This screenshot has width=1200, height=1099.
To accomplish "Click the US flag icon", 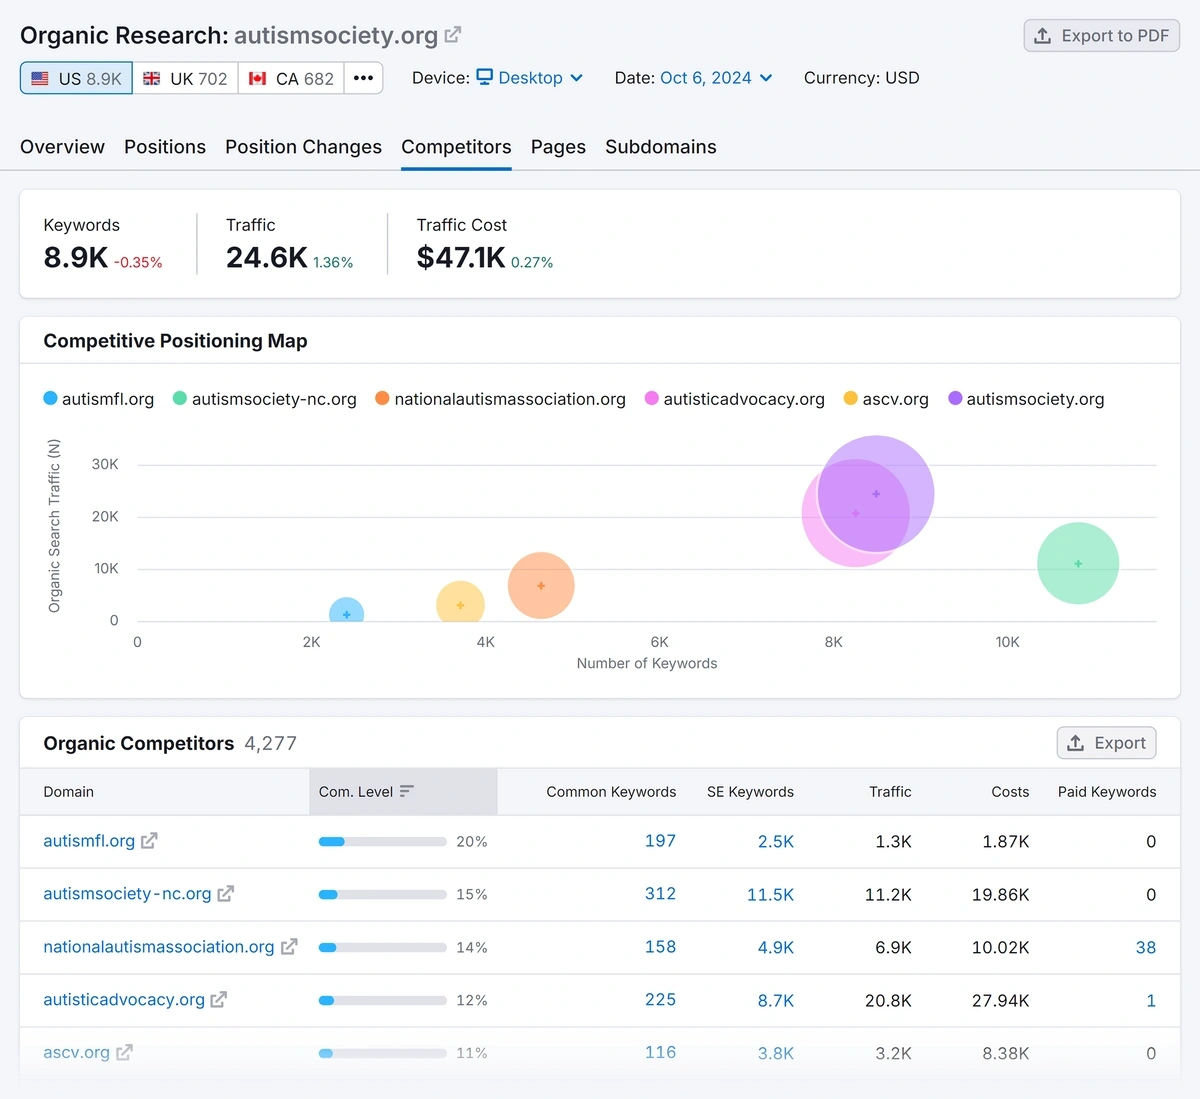I will pos(40,78).
